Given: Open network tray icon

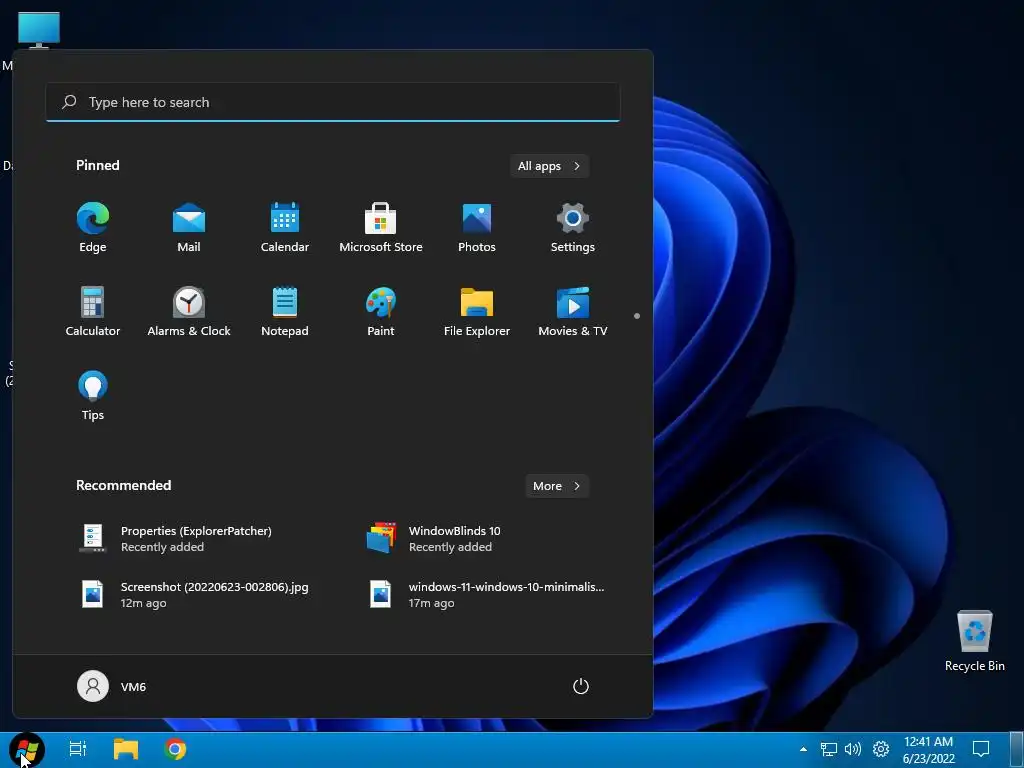Looking at the screenshot, I should point(829,750).
